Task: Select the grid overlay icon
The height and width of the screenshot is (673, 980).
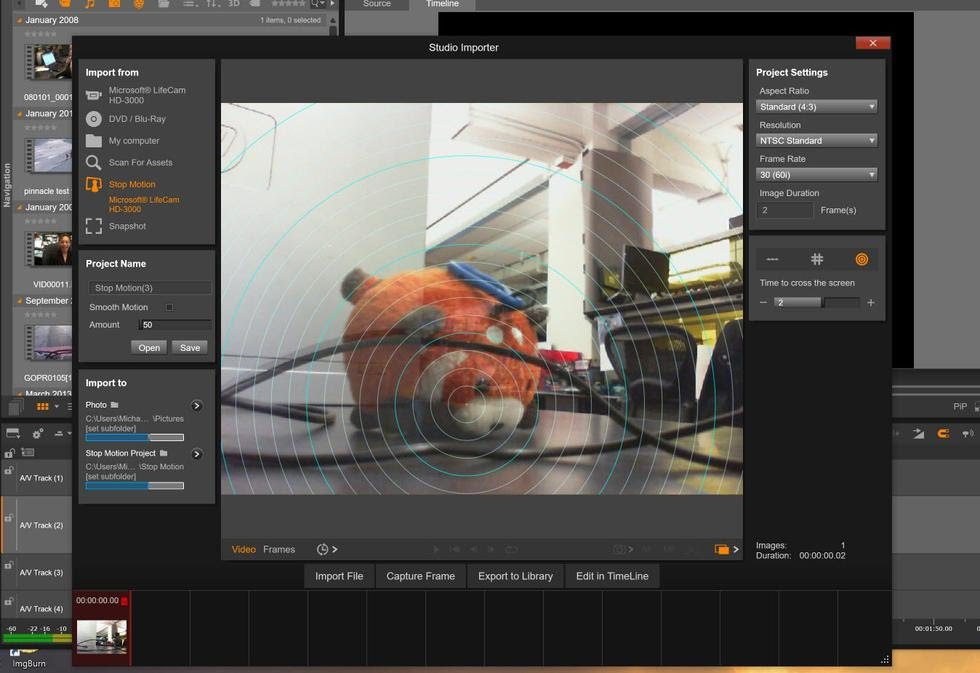Action: [817, 259]
